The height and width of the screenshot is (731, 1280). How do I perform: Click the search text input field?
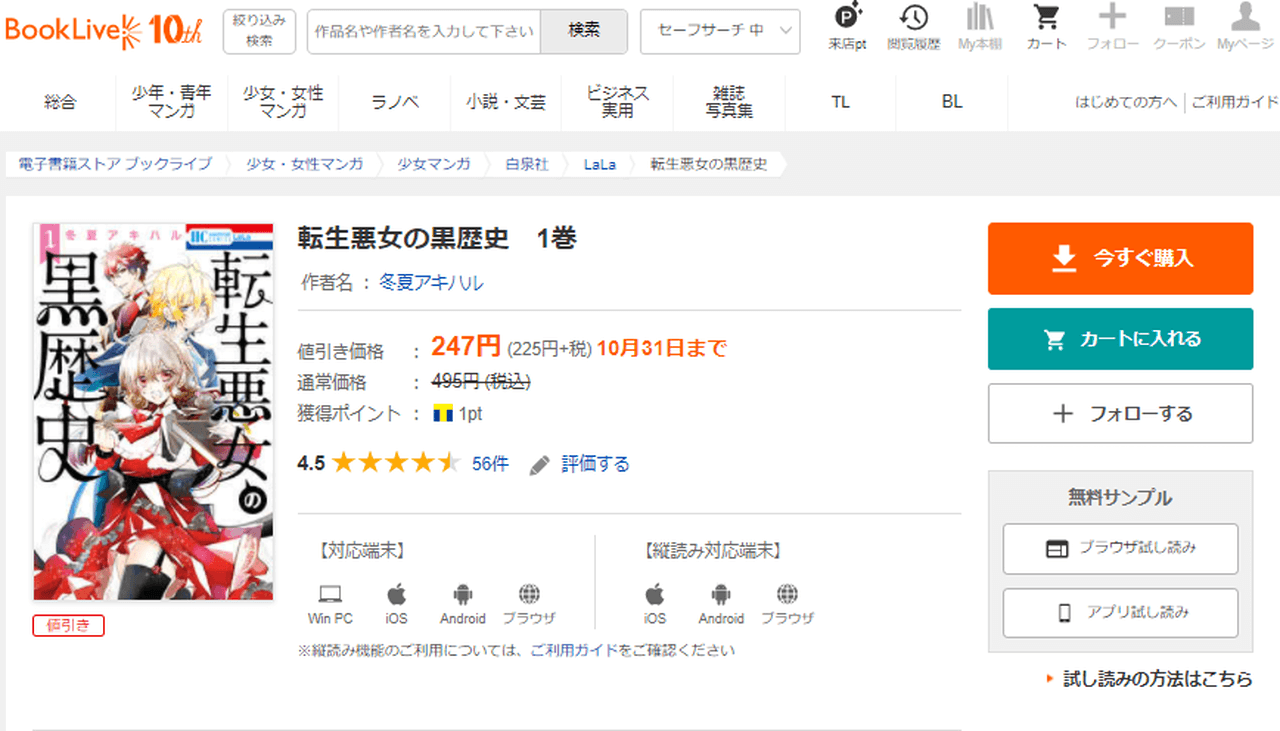pyautogui.click(x=424, y=31)
